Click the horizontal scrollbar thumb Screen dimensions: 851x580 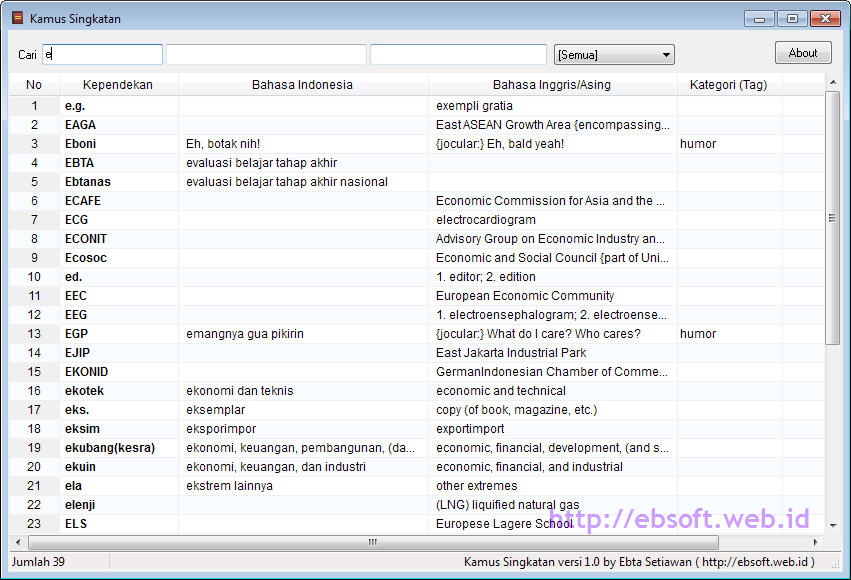pos(373,542)
